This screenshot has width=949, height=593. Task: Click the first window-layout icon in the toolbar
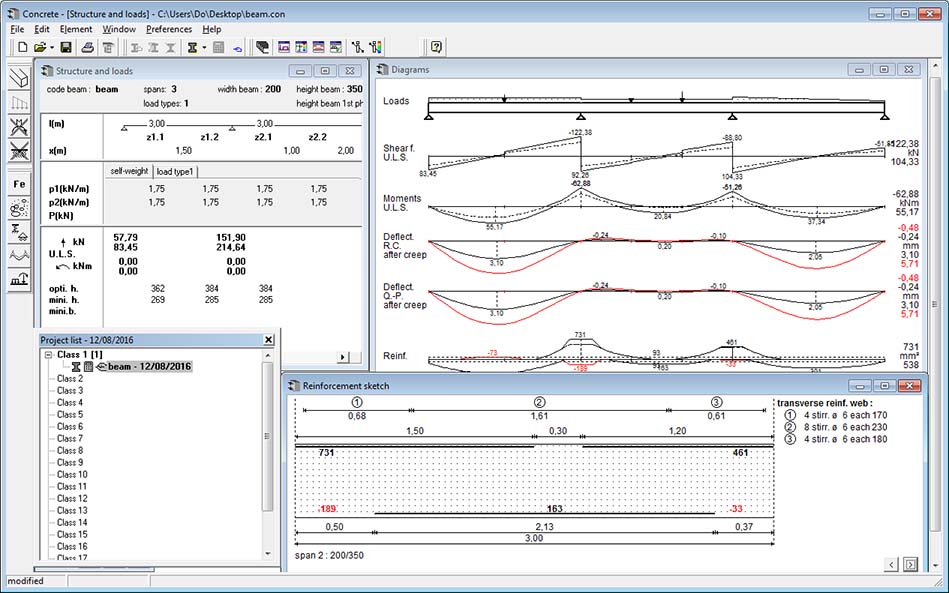click(x=283, y=47)
